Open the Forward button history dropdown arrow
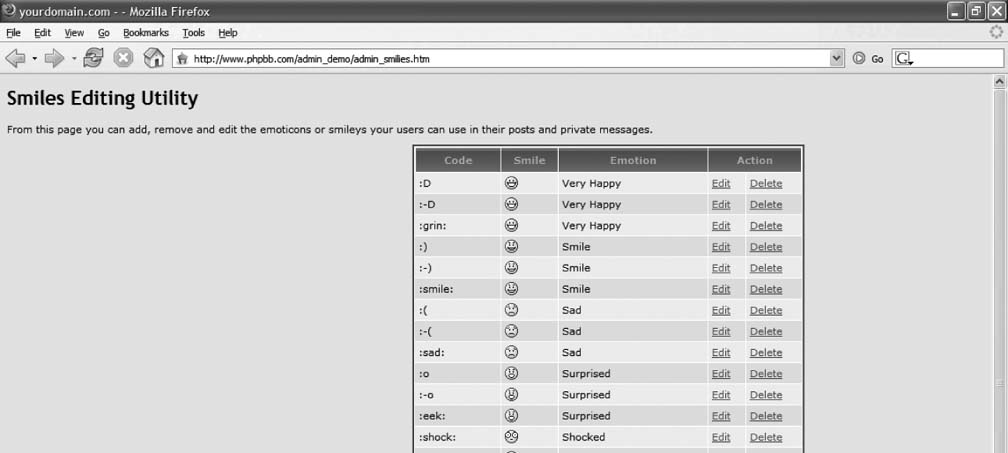The image size is (1008, 453). click(73, 59)
